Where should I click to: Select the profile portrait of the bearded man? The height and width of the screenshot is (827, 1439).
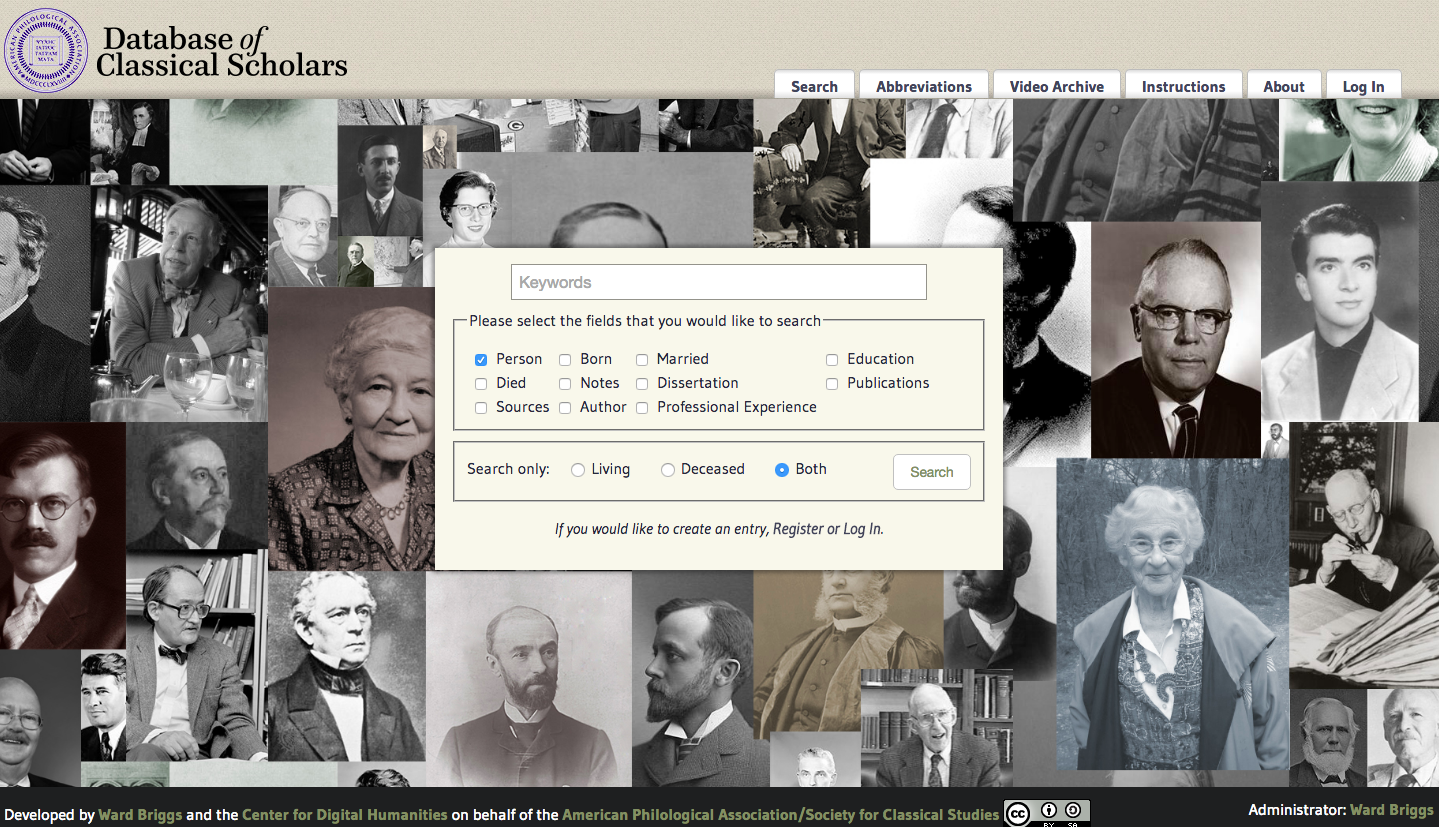point(692,679)
